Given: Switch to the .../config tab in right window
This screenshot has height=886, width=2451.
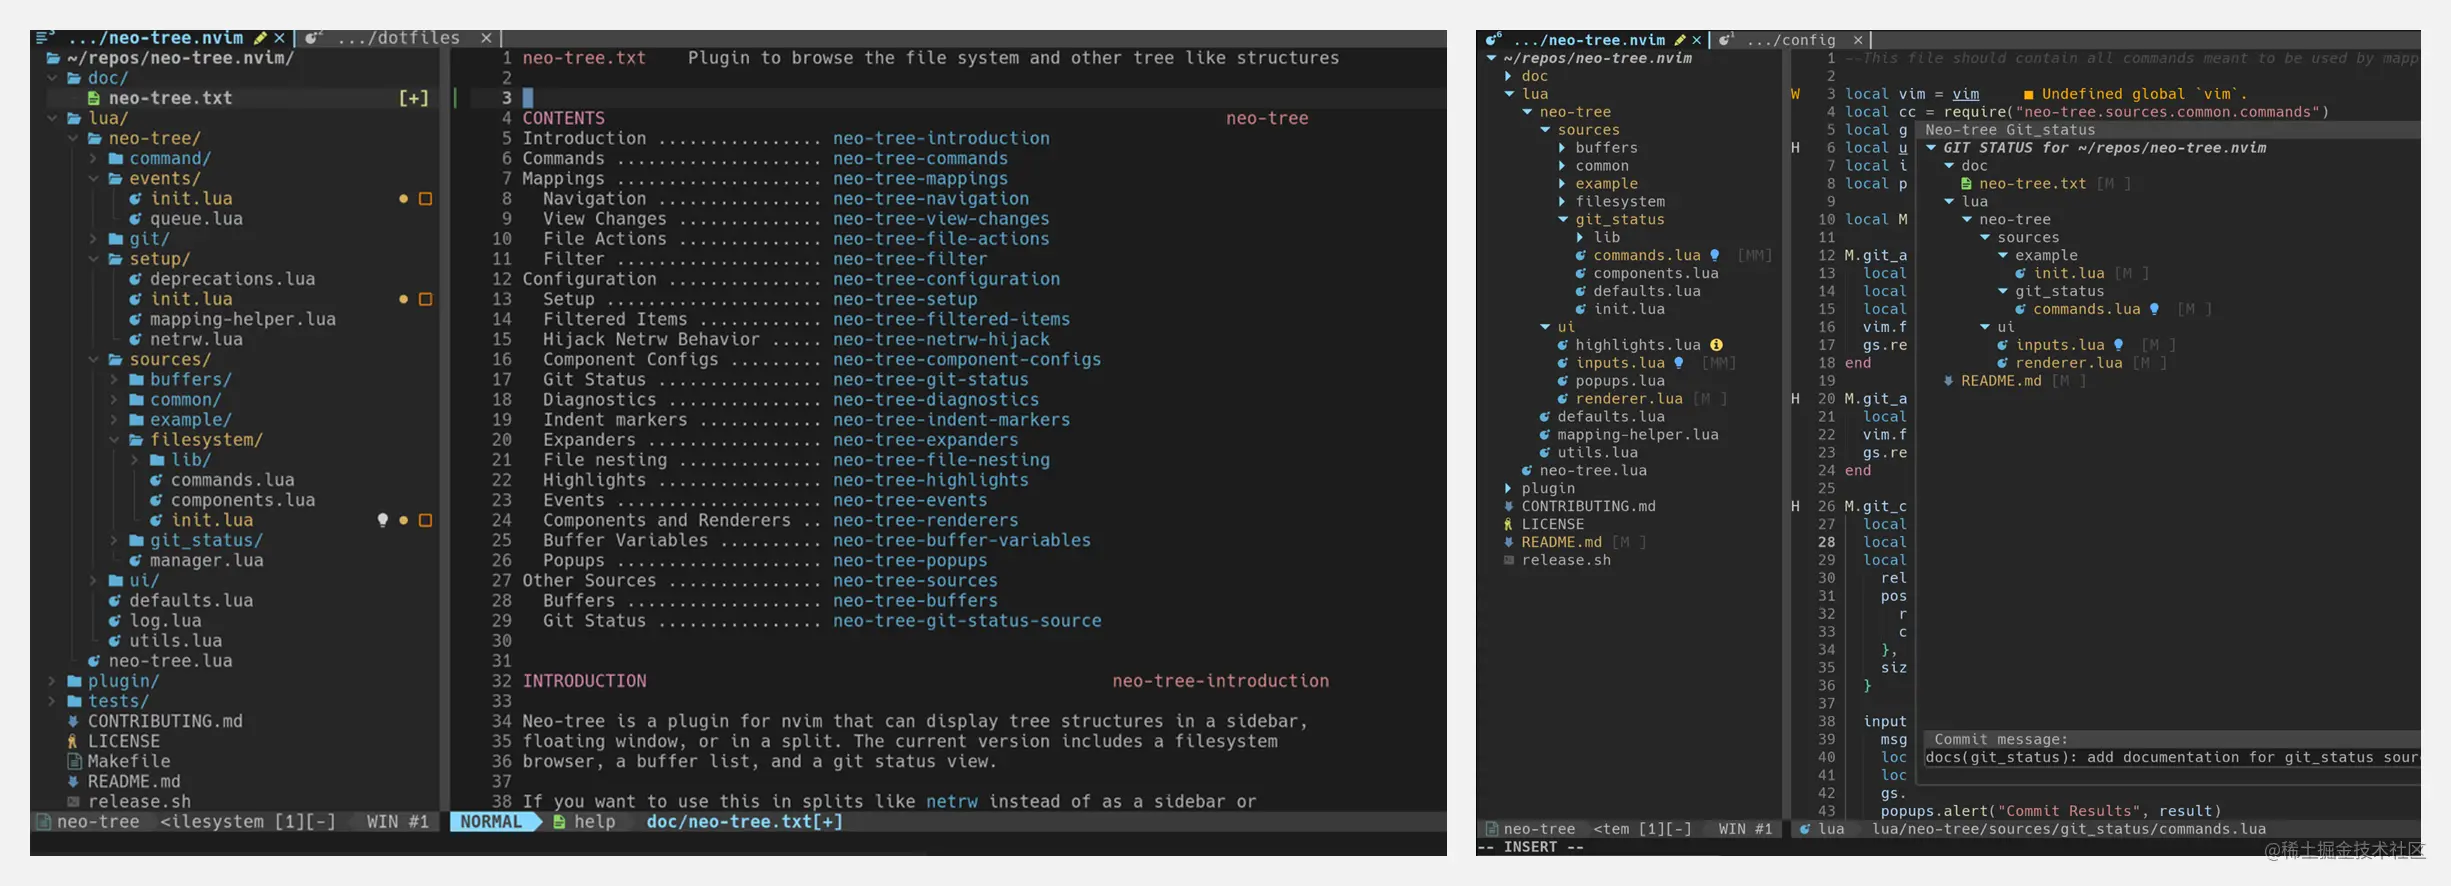Looking at the screenshot, I should tap(1791, 40).
